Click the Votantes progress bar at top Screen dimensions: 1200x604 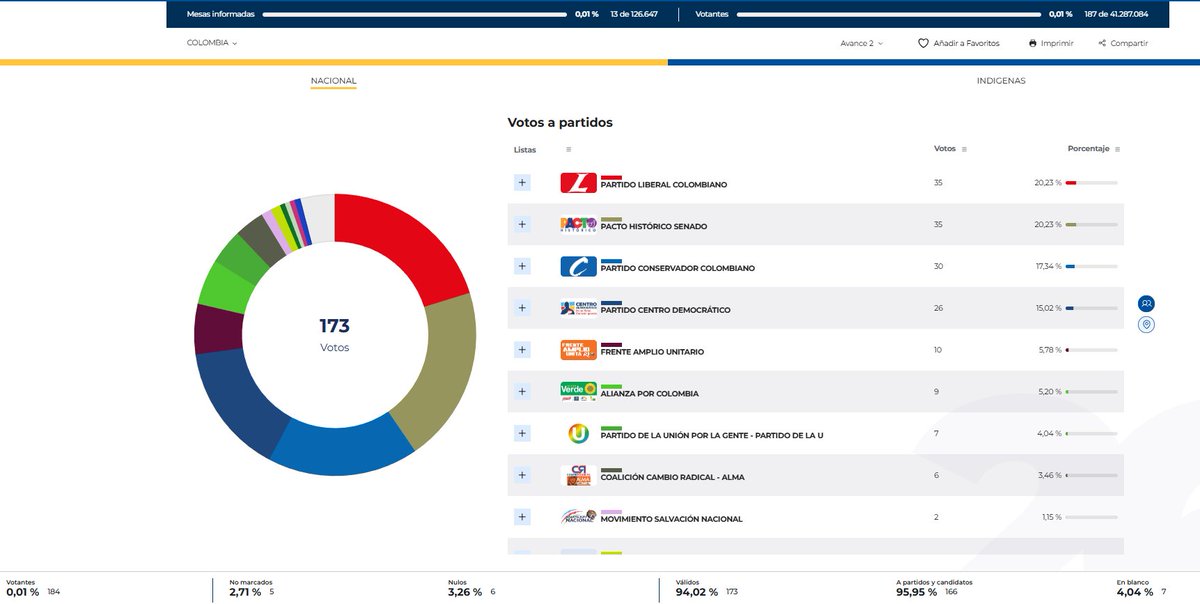pos(887,15)
